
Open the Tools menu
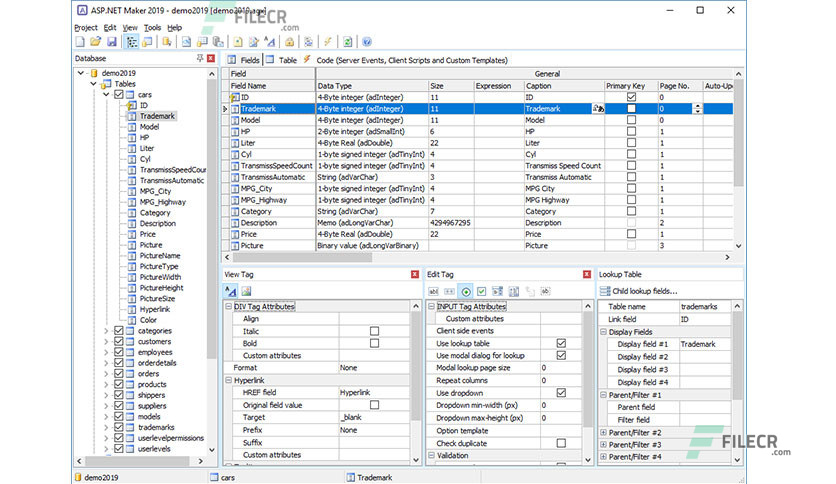click(152, 28)
